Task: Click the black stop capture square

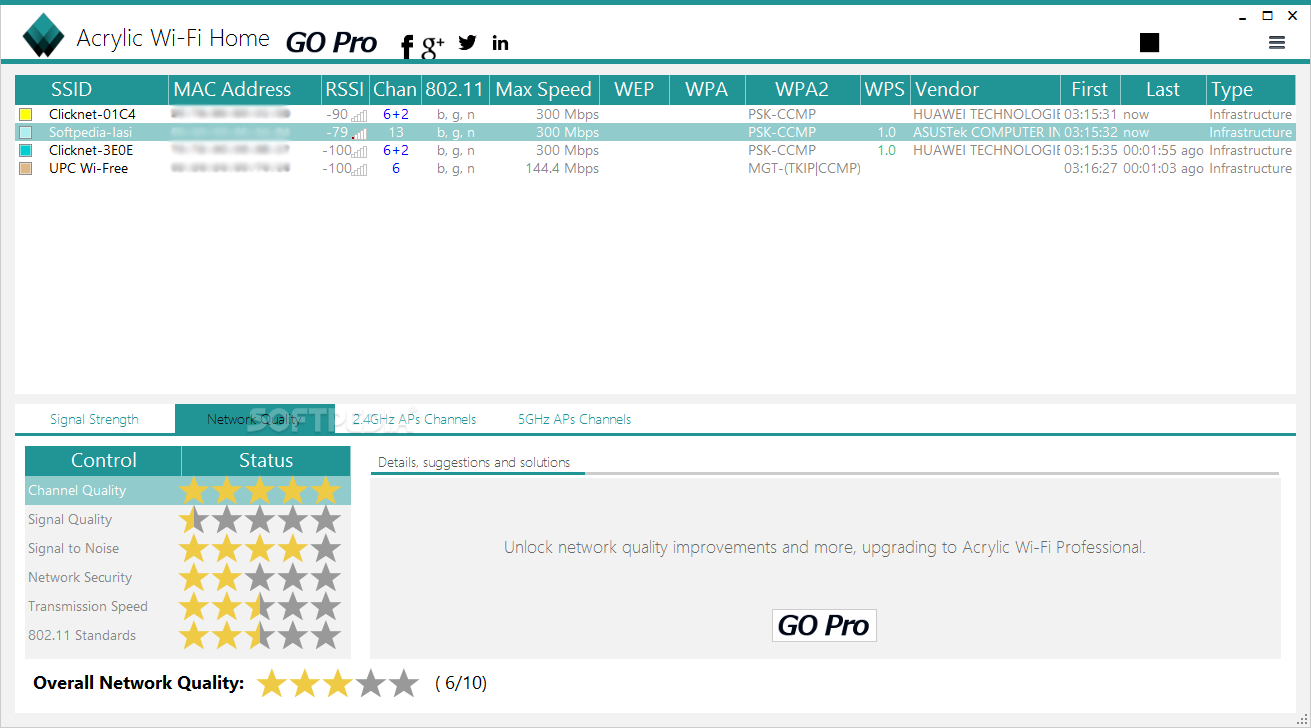Action: (1149, 42)
